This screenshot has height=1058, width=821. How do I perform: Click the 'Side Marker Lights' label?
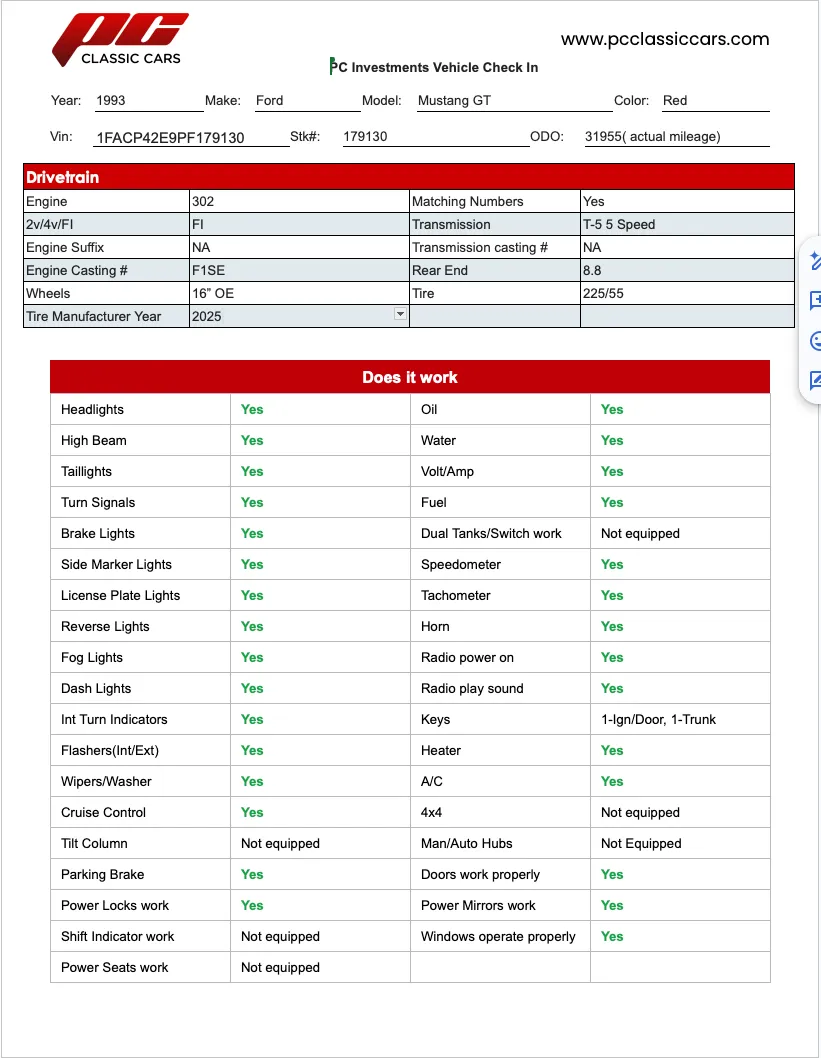[x=116, y=565]
